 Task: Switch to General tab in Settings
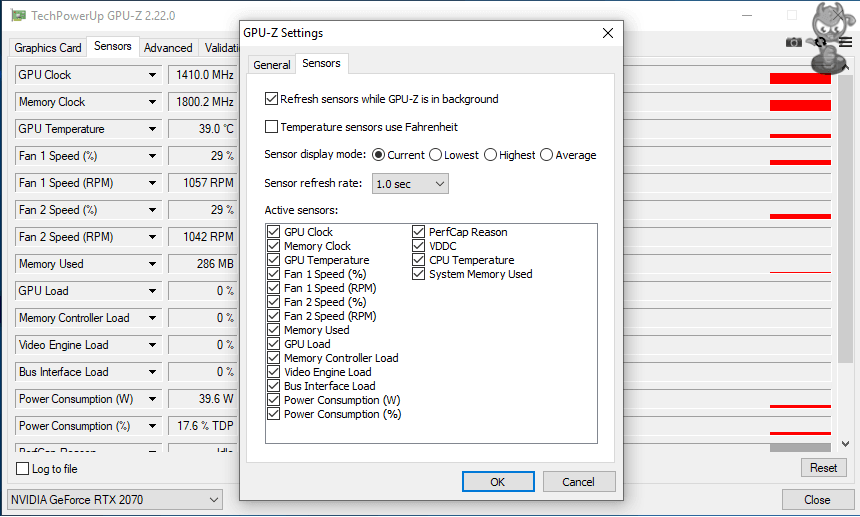271,65
